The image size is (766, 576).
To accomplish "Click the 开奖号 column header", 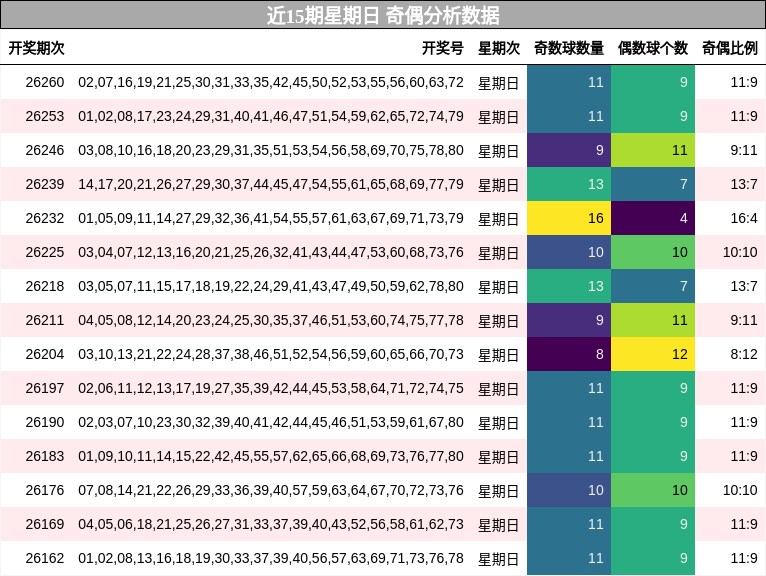I will point(443,48).
